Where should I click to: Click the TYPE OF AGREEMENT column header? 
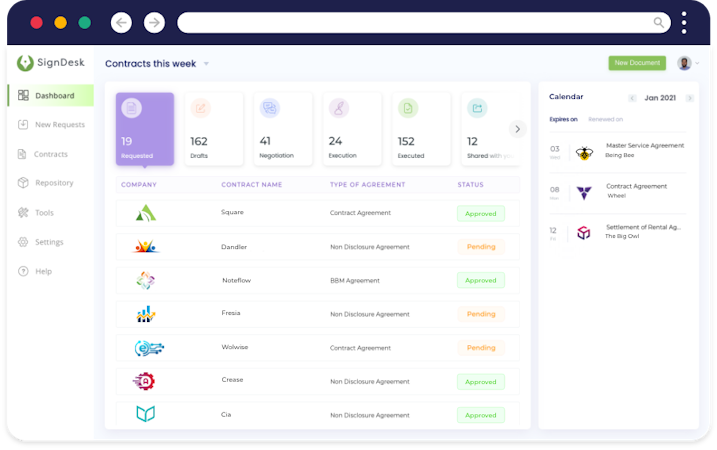[x=367, y=185]
